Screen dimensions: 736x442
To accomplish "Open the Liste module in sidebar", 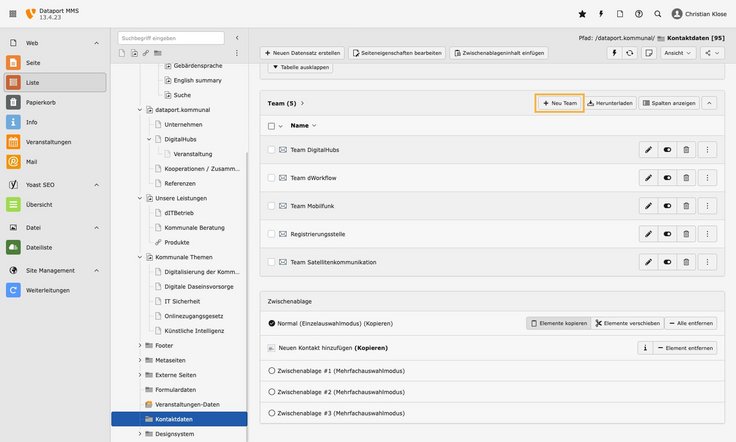I will (55, 82).
